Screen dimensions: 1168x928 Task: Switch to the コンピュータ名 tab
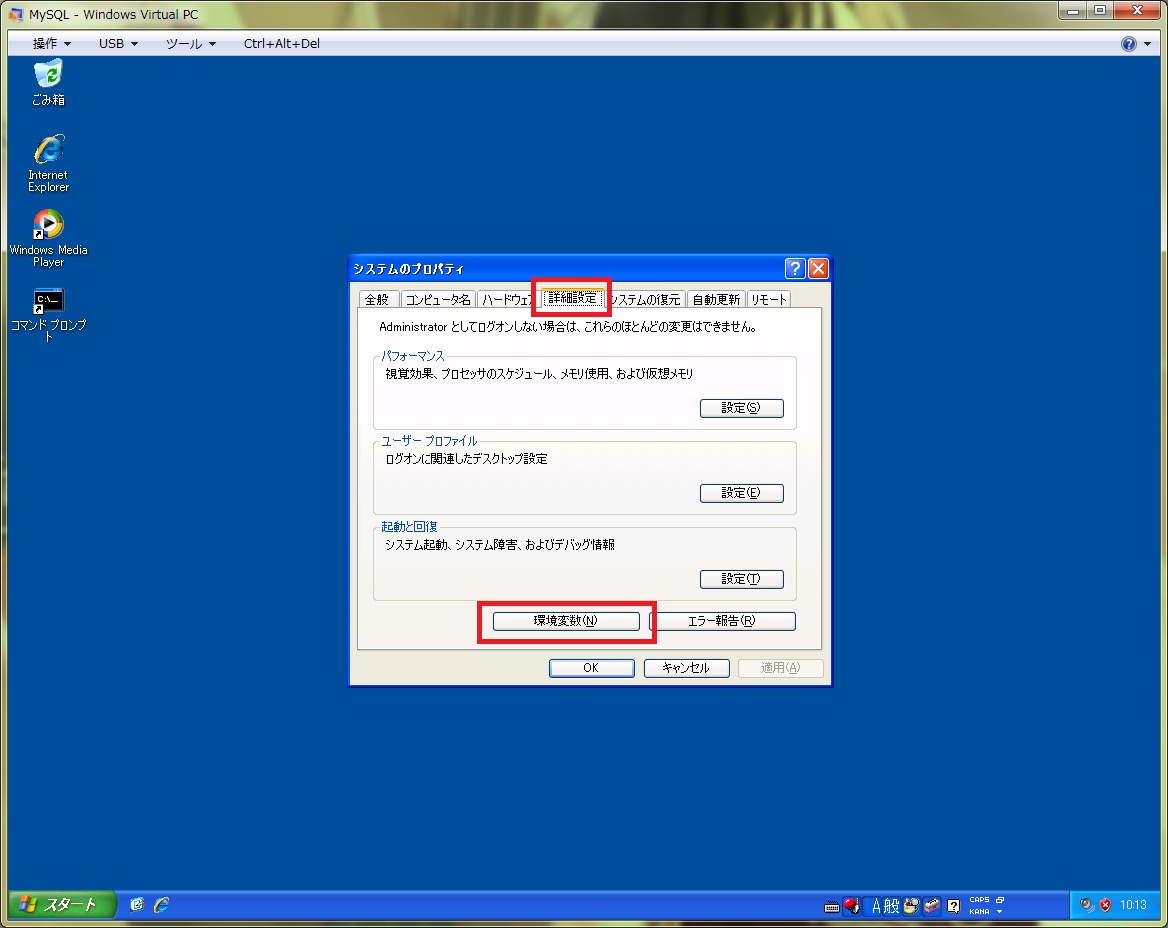(x=438, y=299)
